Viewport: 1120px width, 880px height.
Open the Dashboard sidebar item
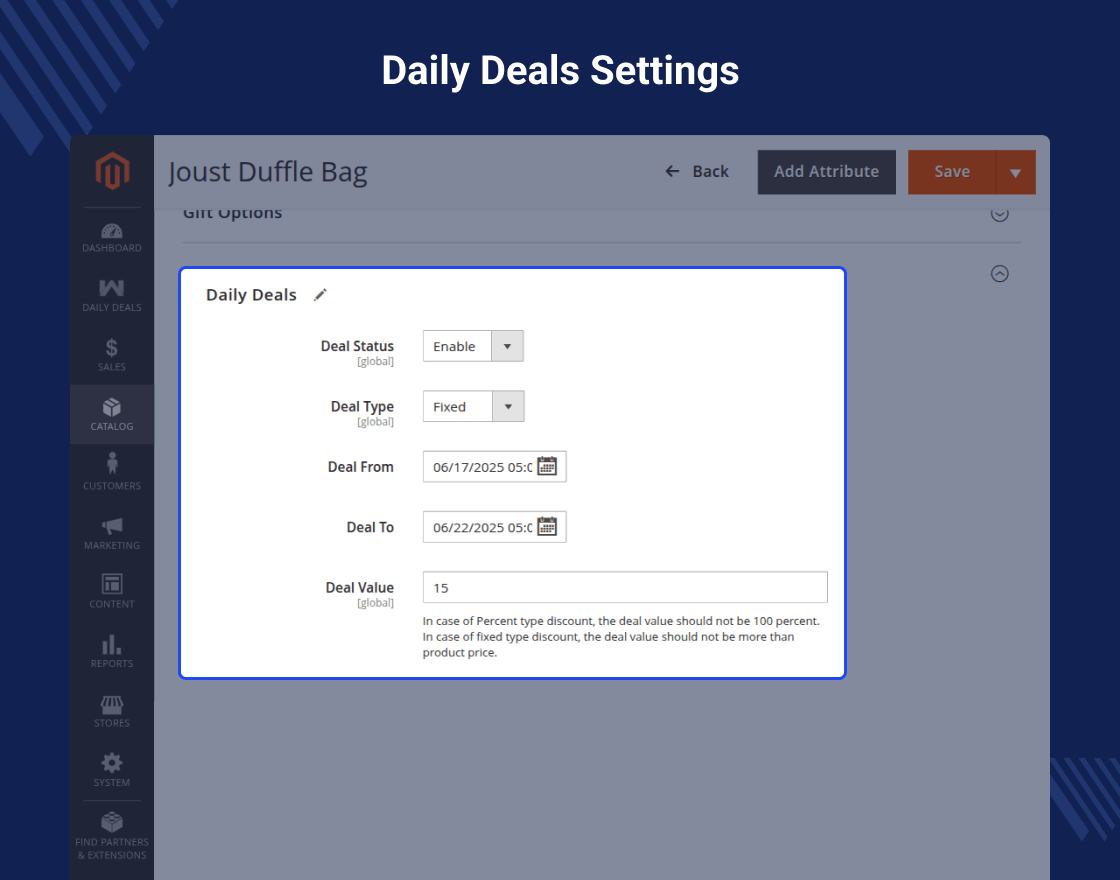[112, 238]
